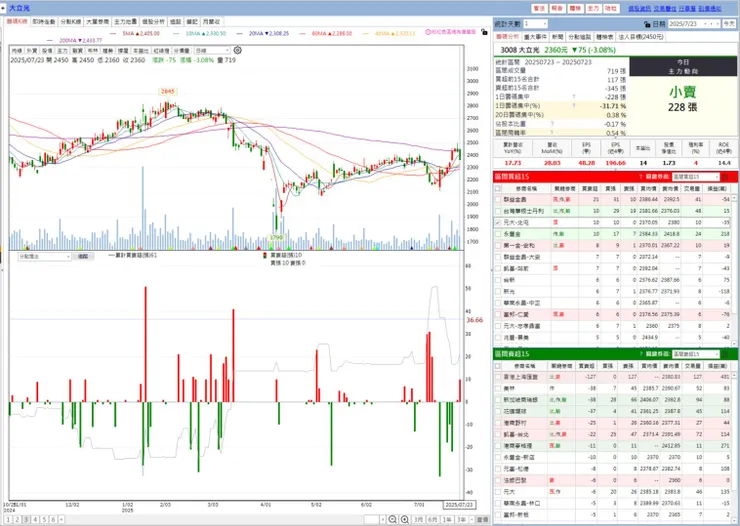Switch to the 即時走勢 tab
The image size is (740, 526).
pyautogui.click(x=43, y=22)
